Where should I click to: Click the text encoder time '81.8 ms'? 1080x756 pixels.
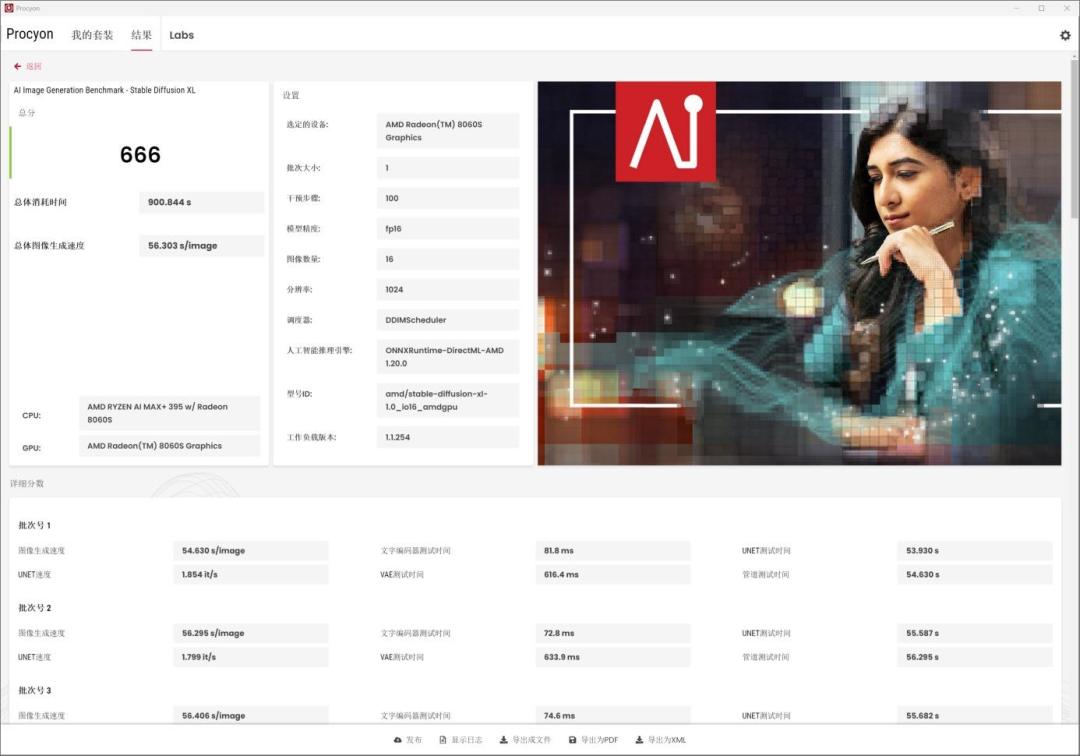tap(613, 551)
